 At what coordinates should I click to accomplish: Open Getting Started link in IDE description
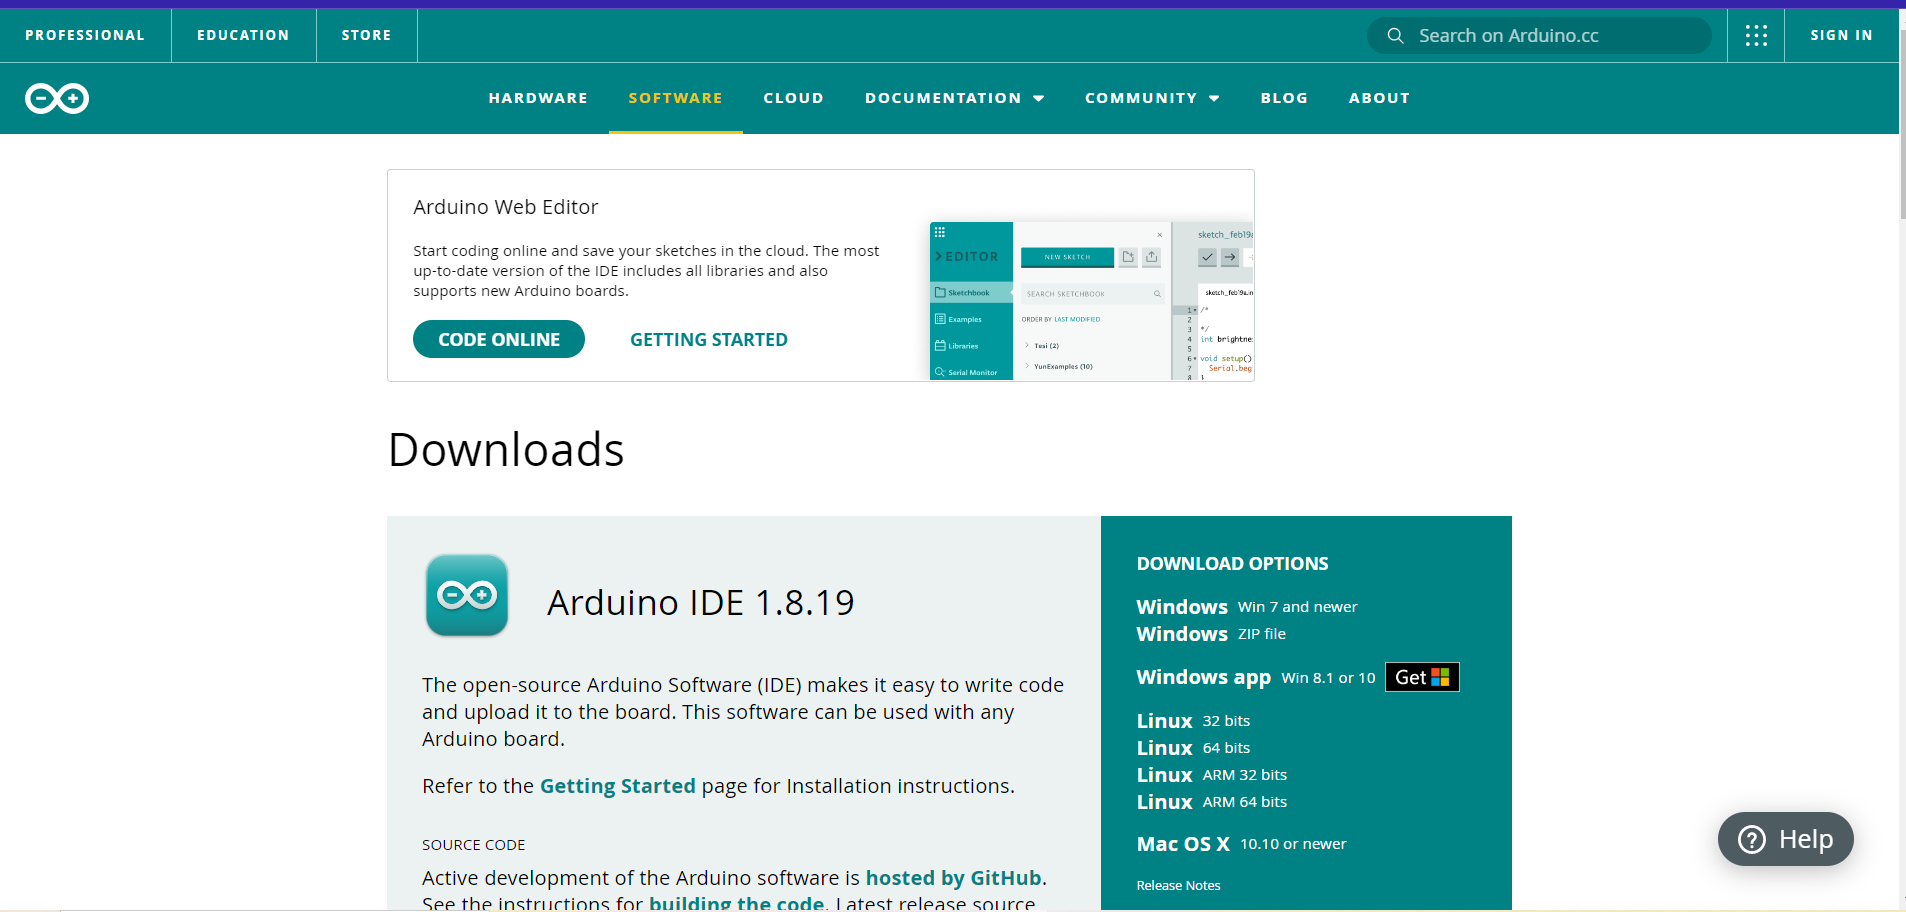pyautogui.click(x=617, y=786)
